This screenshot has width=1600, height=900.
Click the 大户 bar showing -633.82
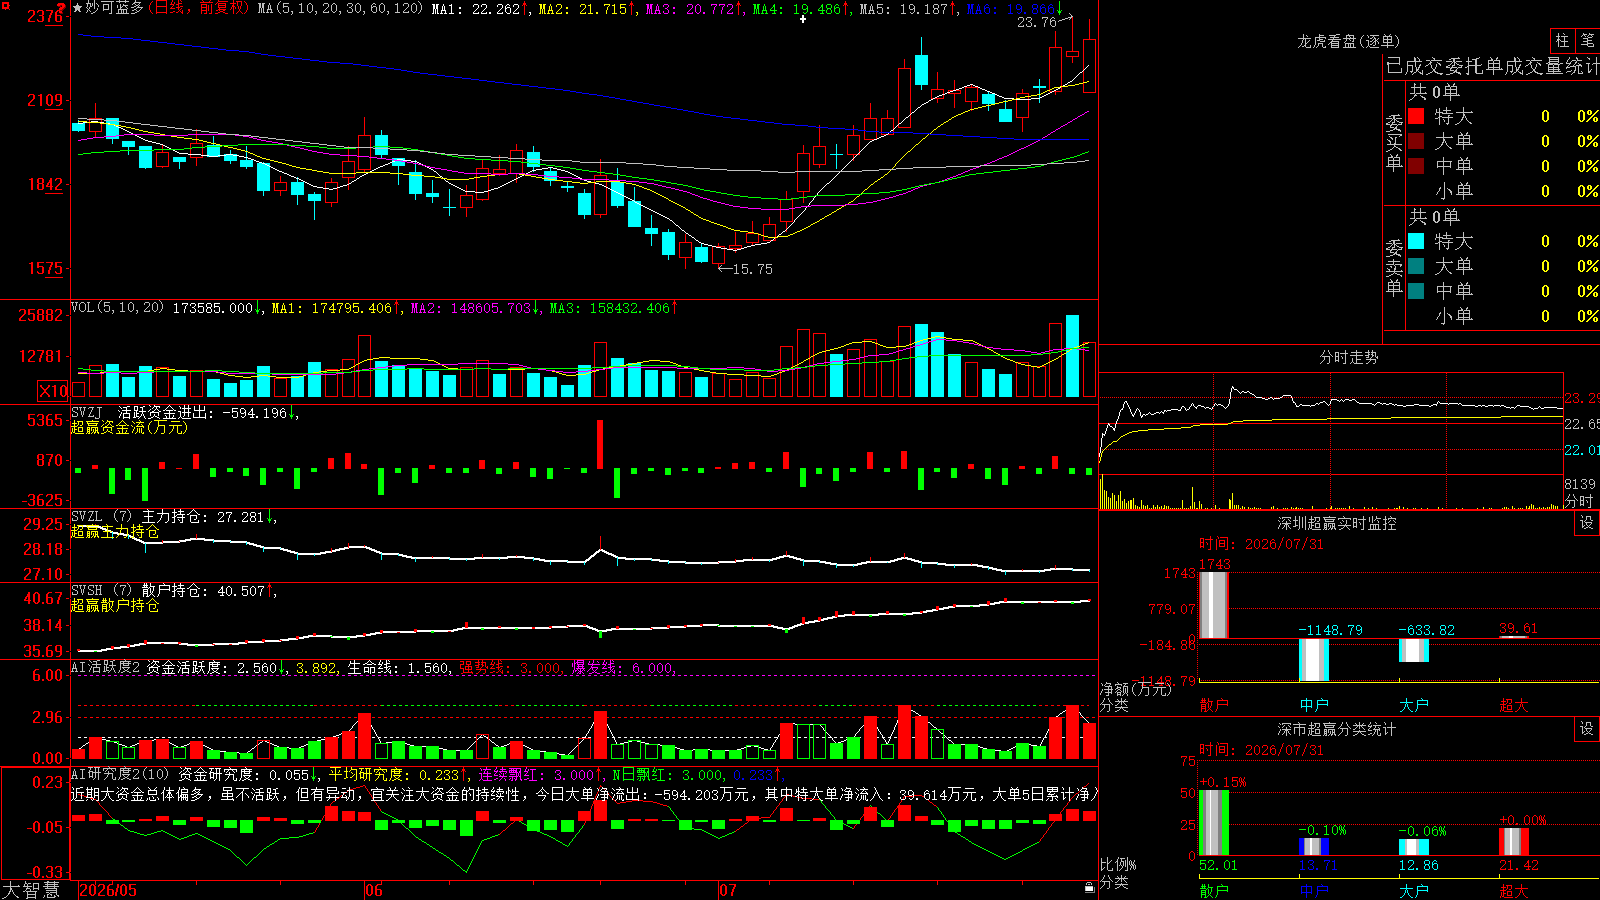(1414, 650)
